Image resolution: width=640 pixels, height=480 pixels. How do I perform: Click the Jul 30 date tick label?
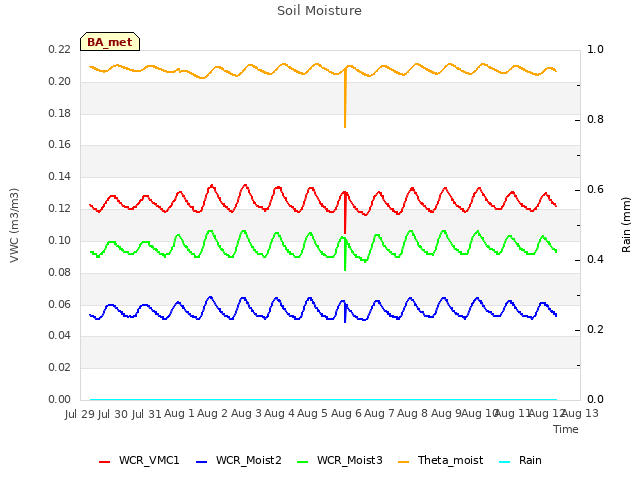[x=113, y=414]
